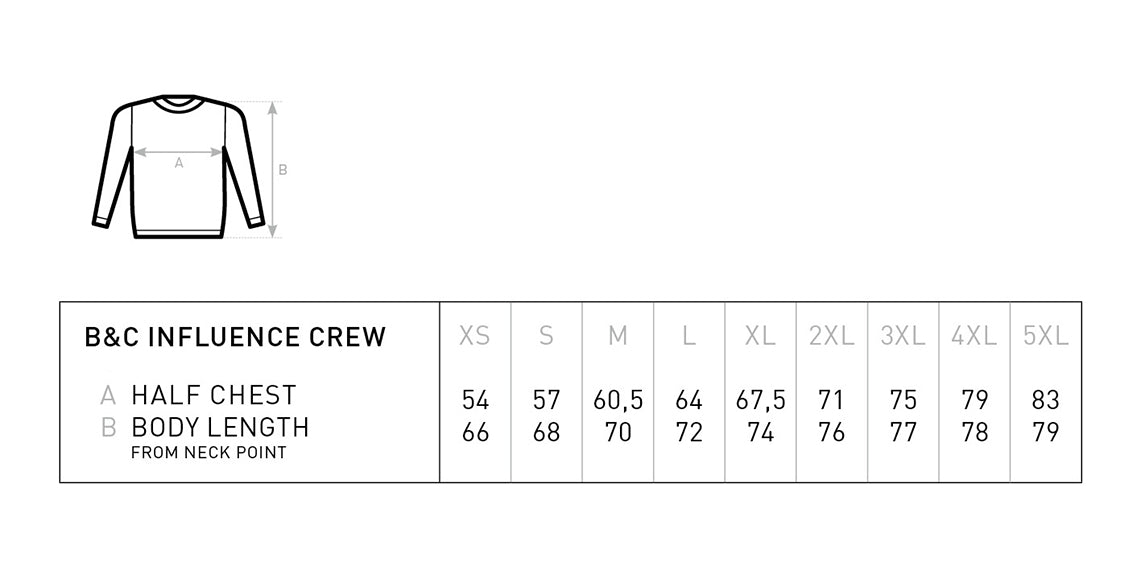
Task: Select the 4XL size column header
Action: click(974, 336)
